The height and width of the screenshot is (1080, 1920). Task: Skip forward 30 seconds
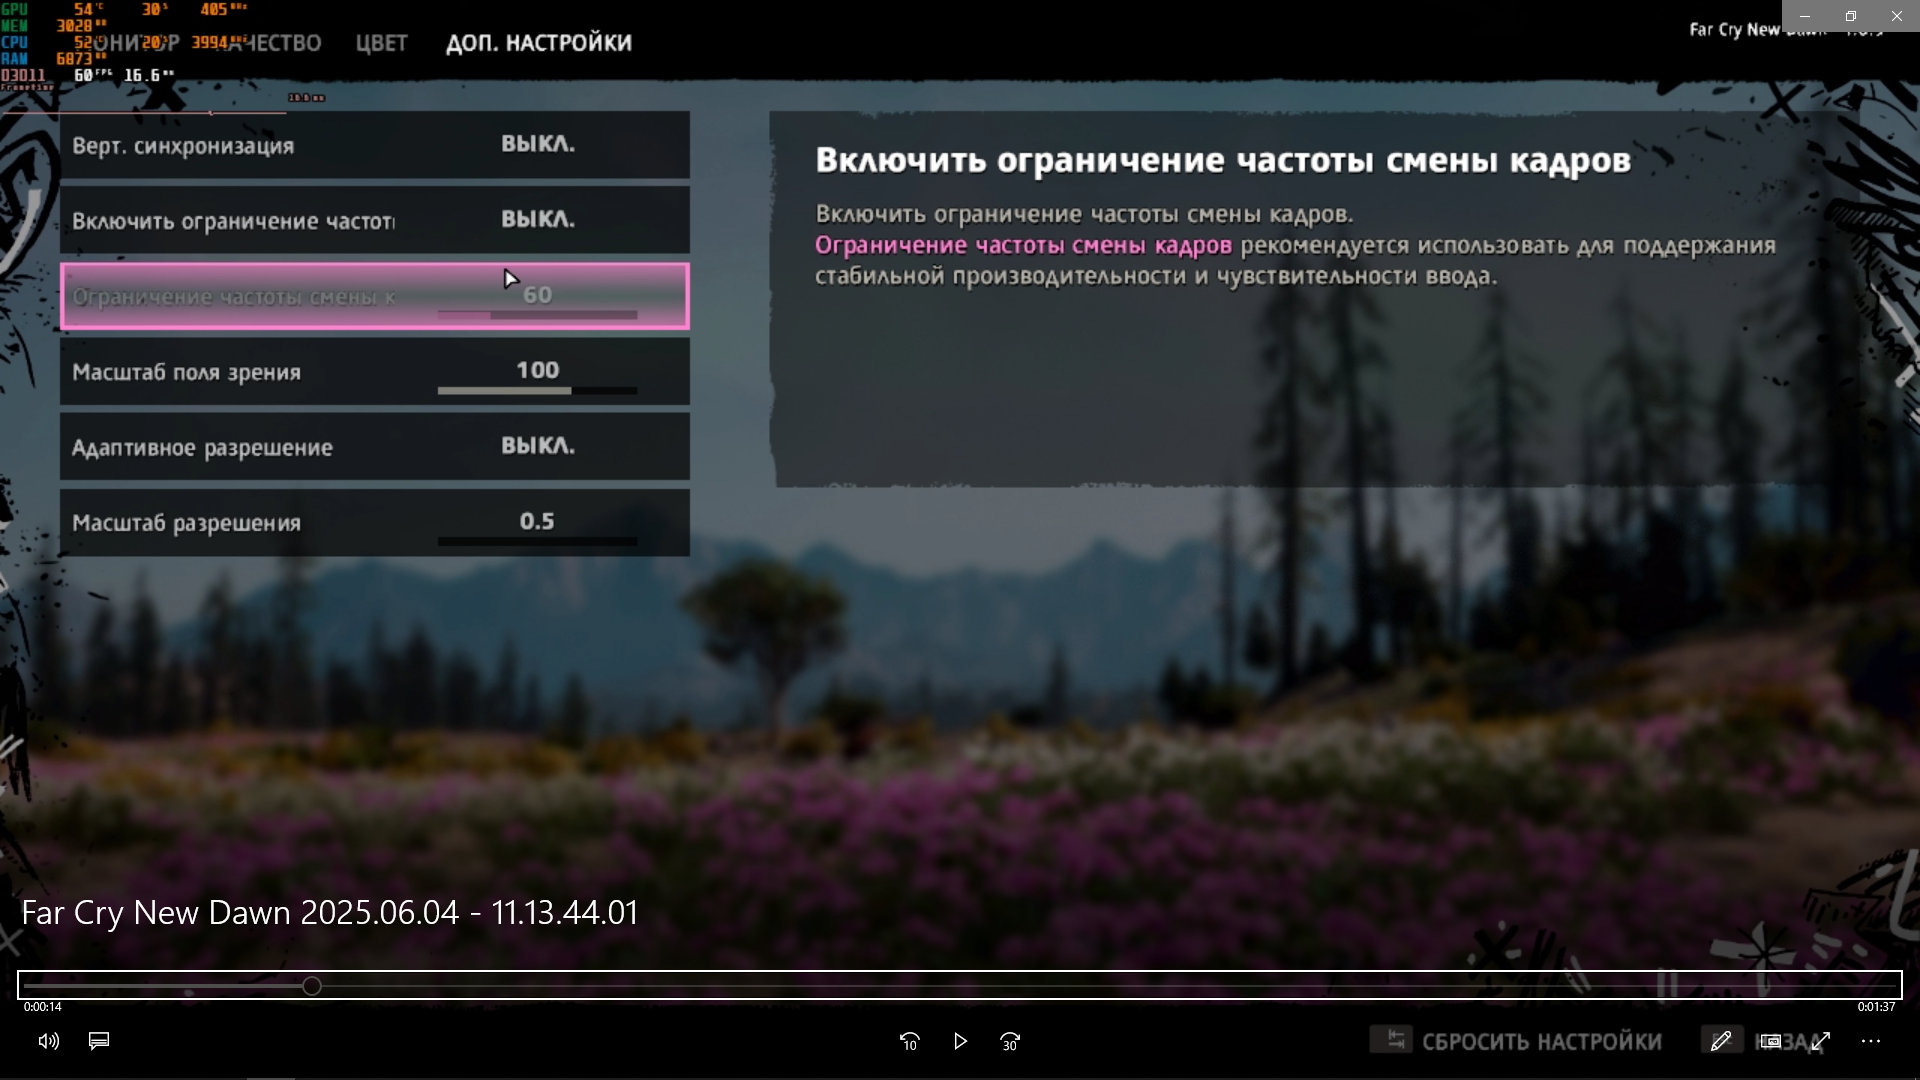click(1010, 1041)
